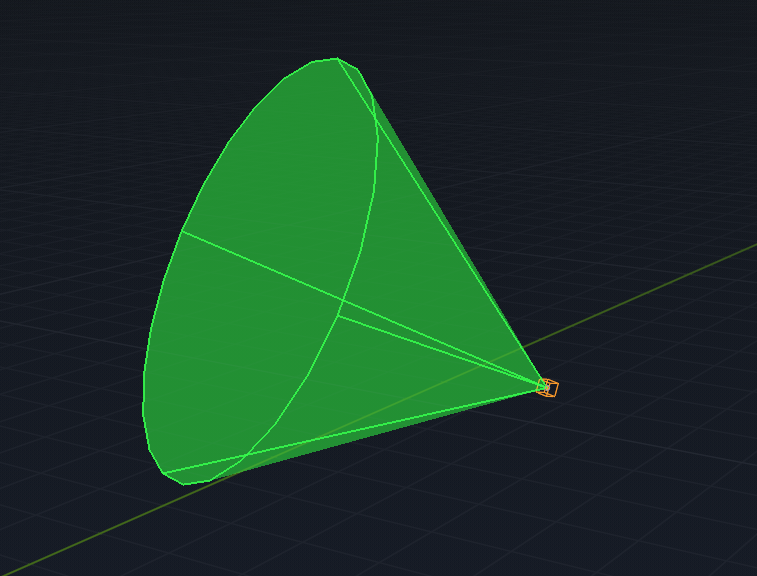Select the orange wireframe cube at cone tip
Image resolution: width=757 pixels, height=576 pixels.
(547, 387)
